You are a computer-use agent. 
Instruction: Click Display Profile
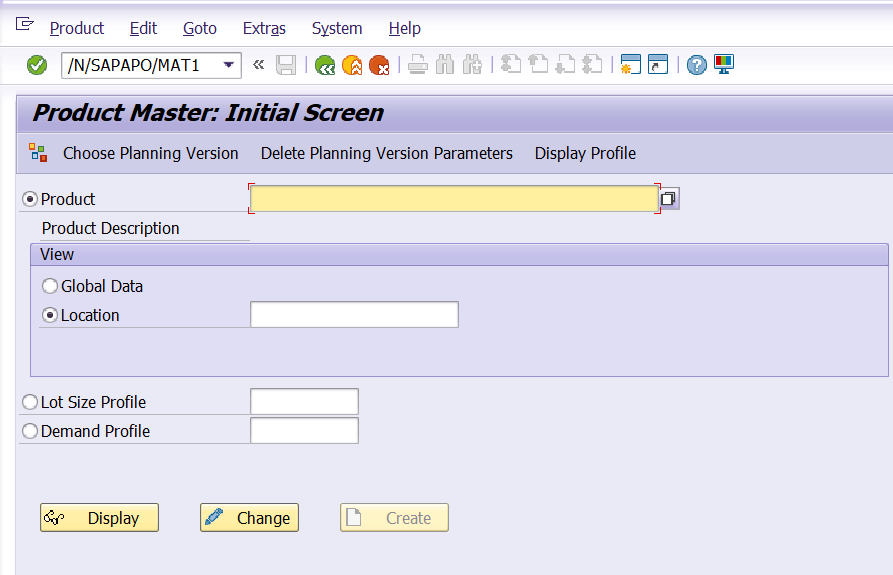click(x=585, y=153)
